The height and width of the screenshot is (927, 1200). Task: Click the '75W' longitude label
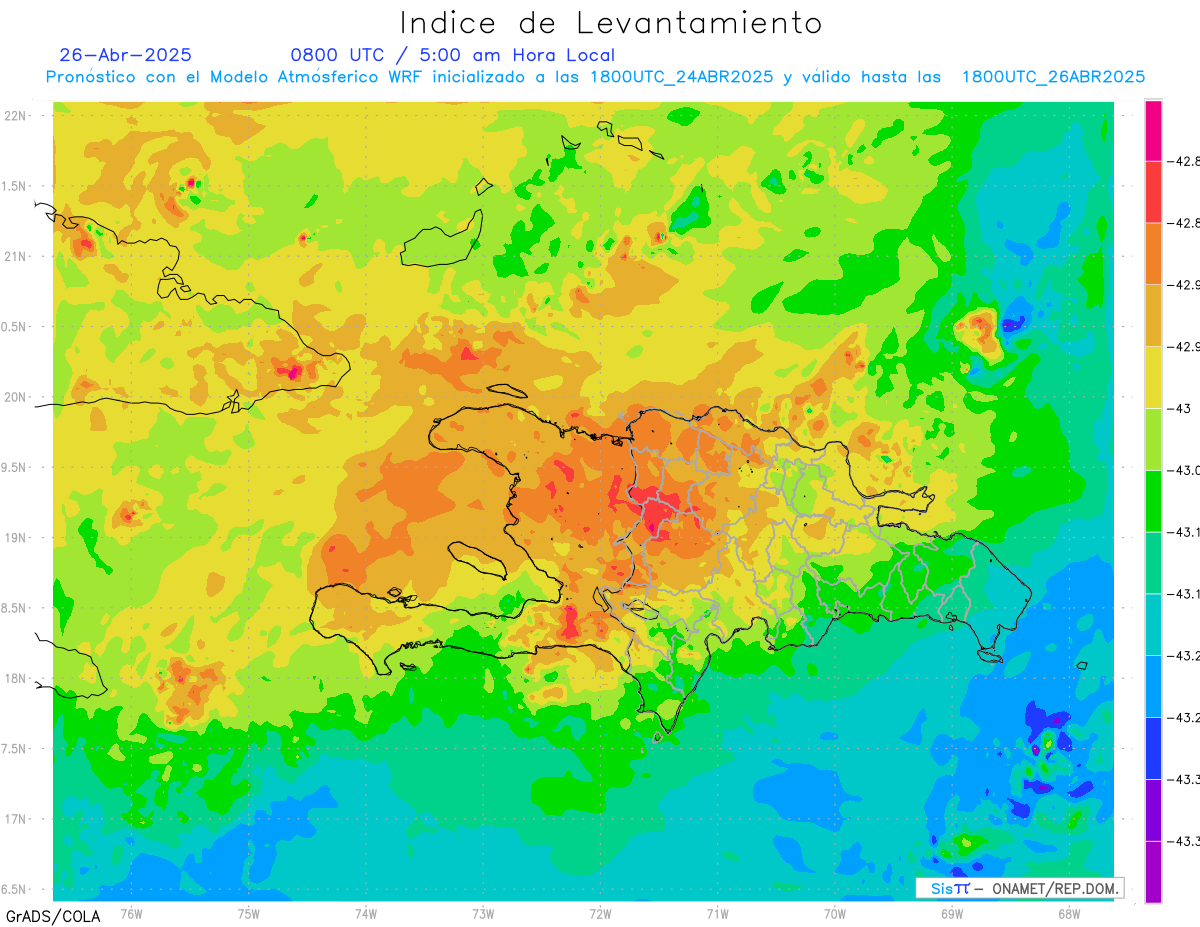point(249,913)
